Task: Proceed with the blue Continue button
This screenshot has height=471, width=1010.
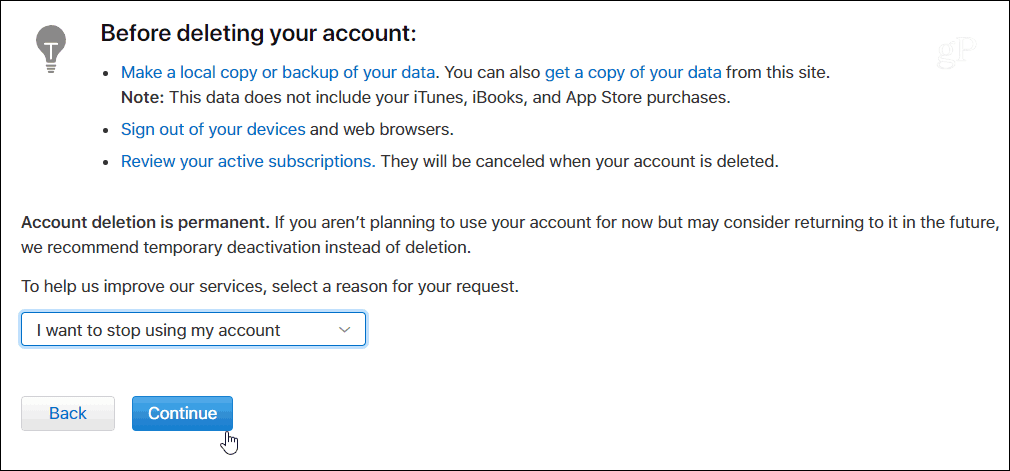Action: click(182, 413)
